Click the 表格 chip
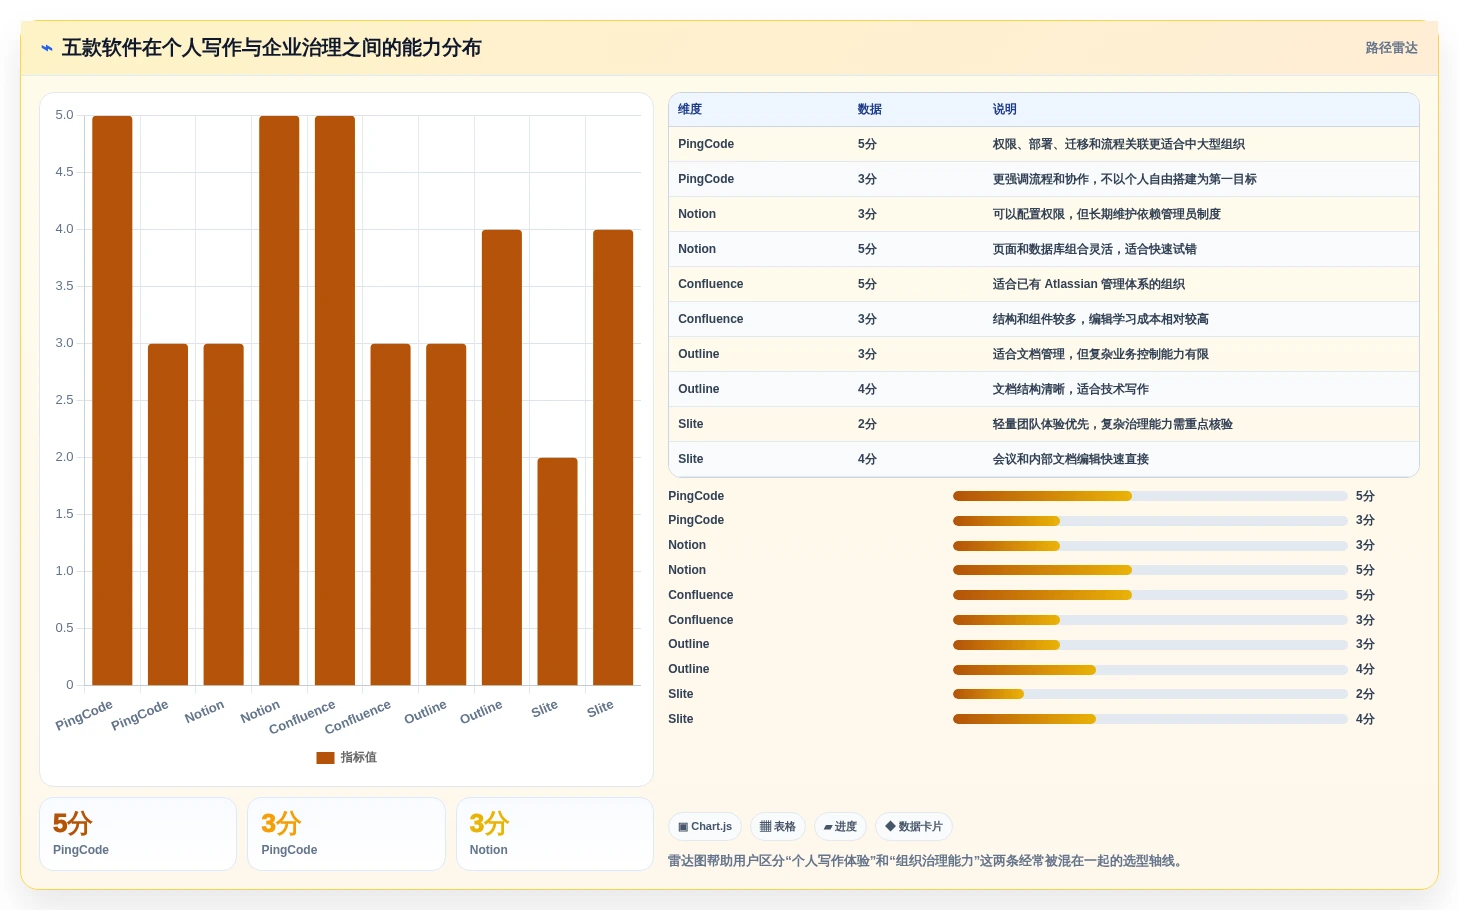 pos(778,827)
